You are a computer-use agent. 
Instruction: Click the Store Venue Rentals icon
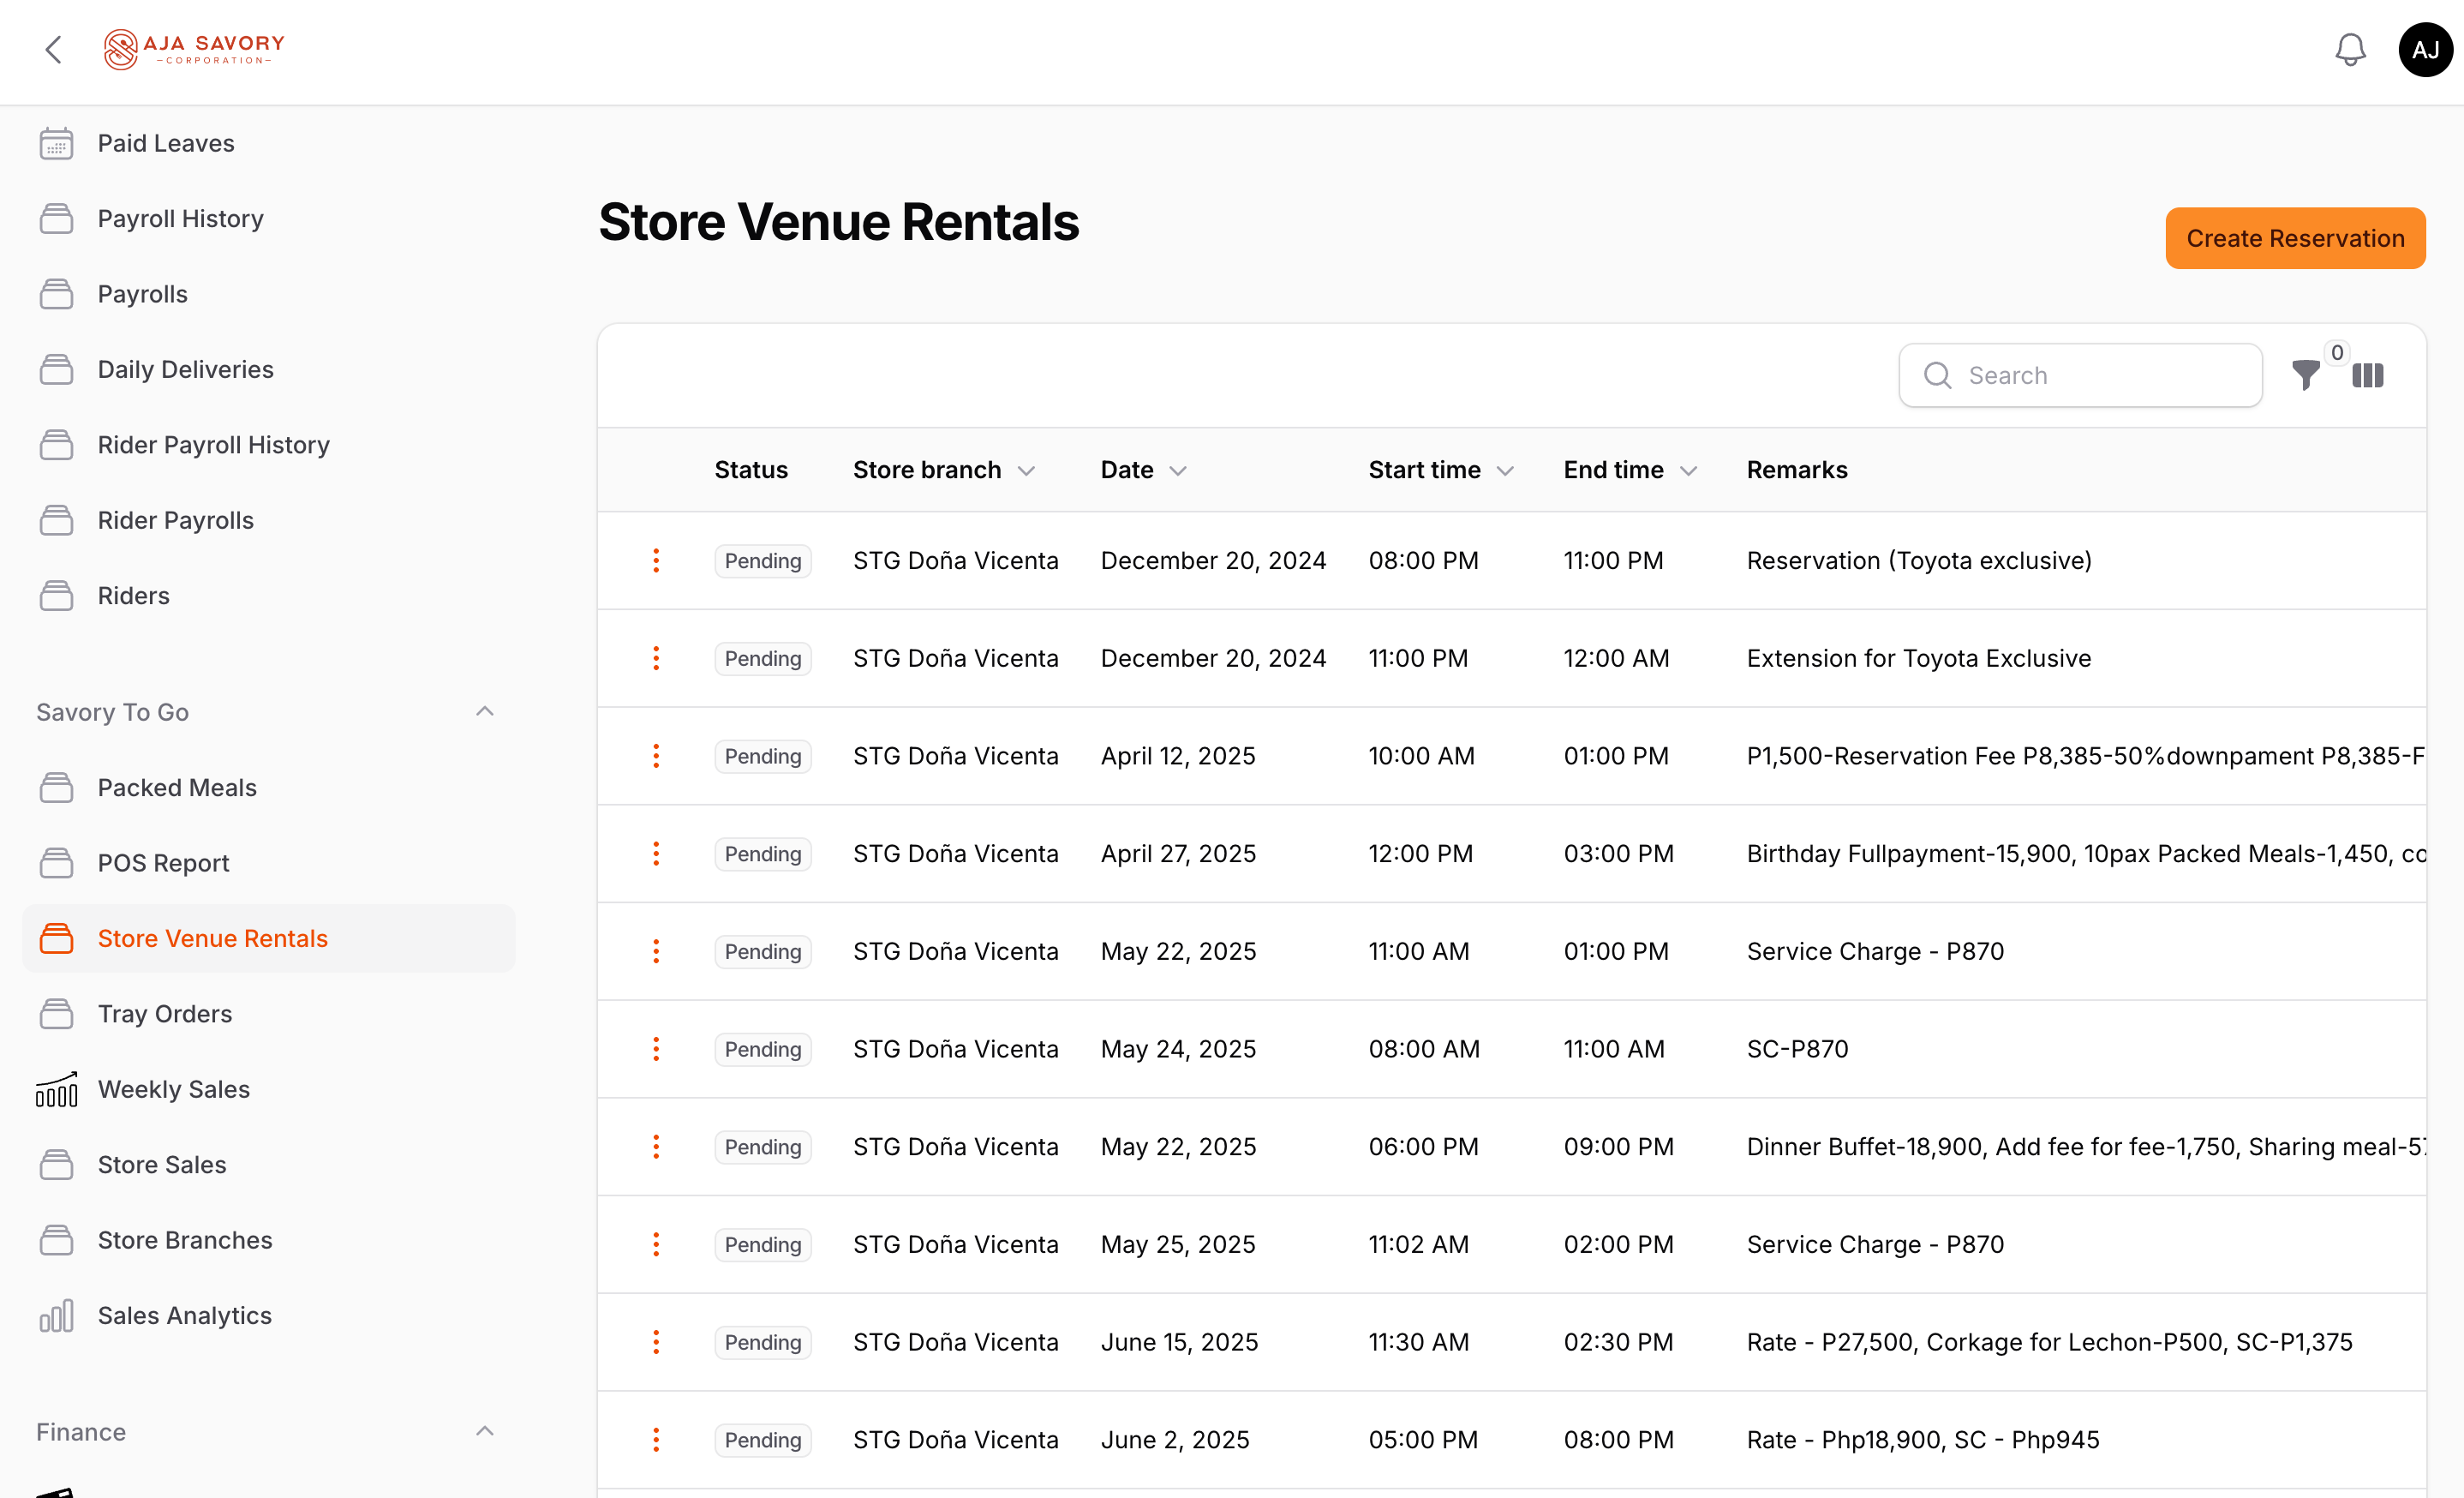pos(56,938)
